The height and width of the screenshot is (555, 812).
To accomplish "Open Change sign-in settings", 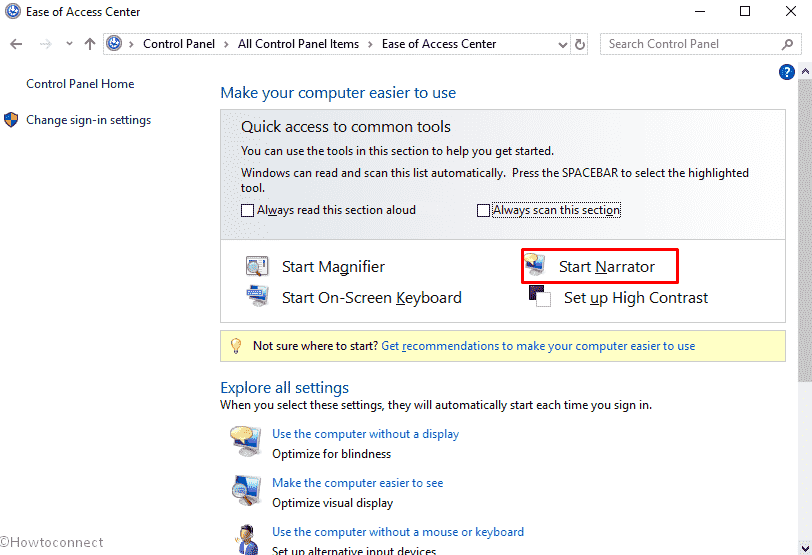I will tap(89, 120).
